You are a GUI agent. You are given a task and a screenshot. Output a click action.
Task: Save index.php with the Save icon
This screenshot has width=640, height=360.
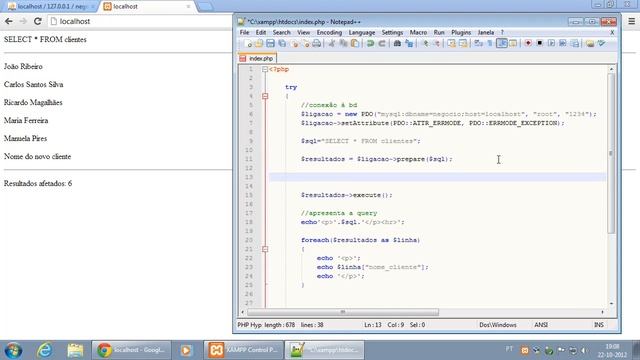click(x=270, y=43)
